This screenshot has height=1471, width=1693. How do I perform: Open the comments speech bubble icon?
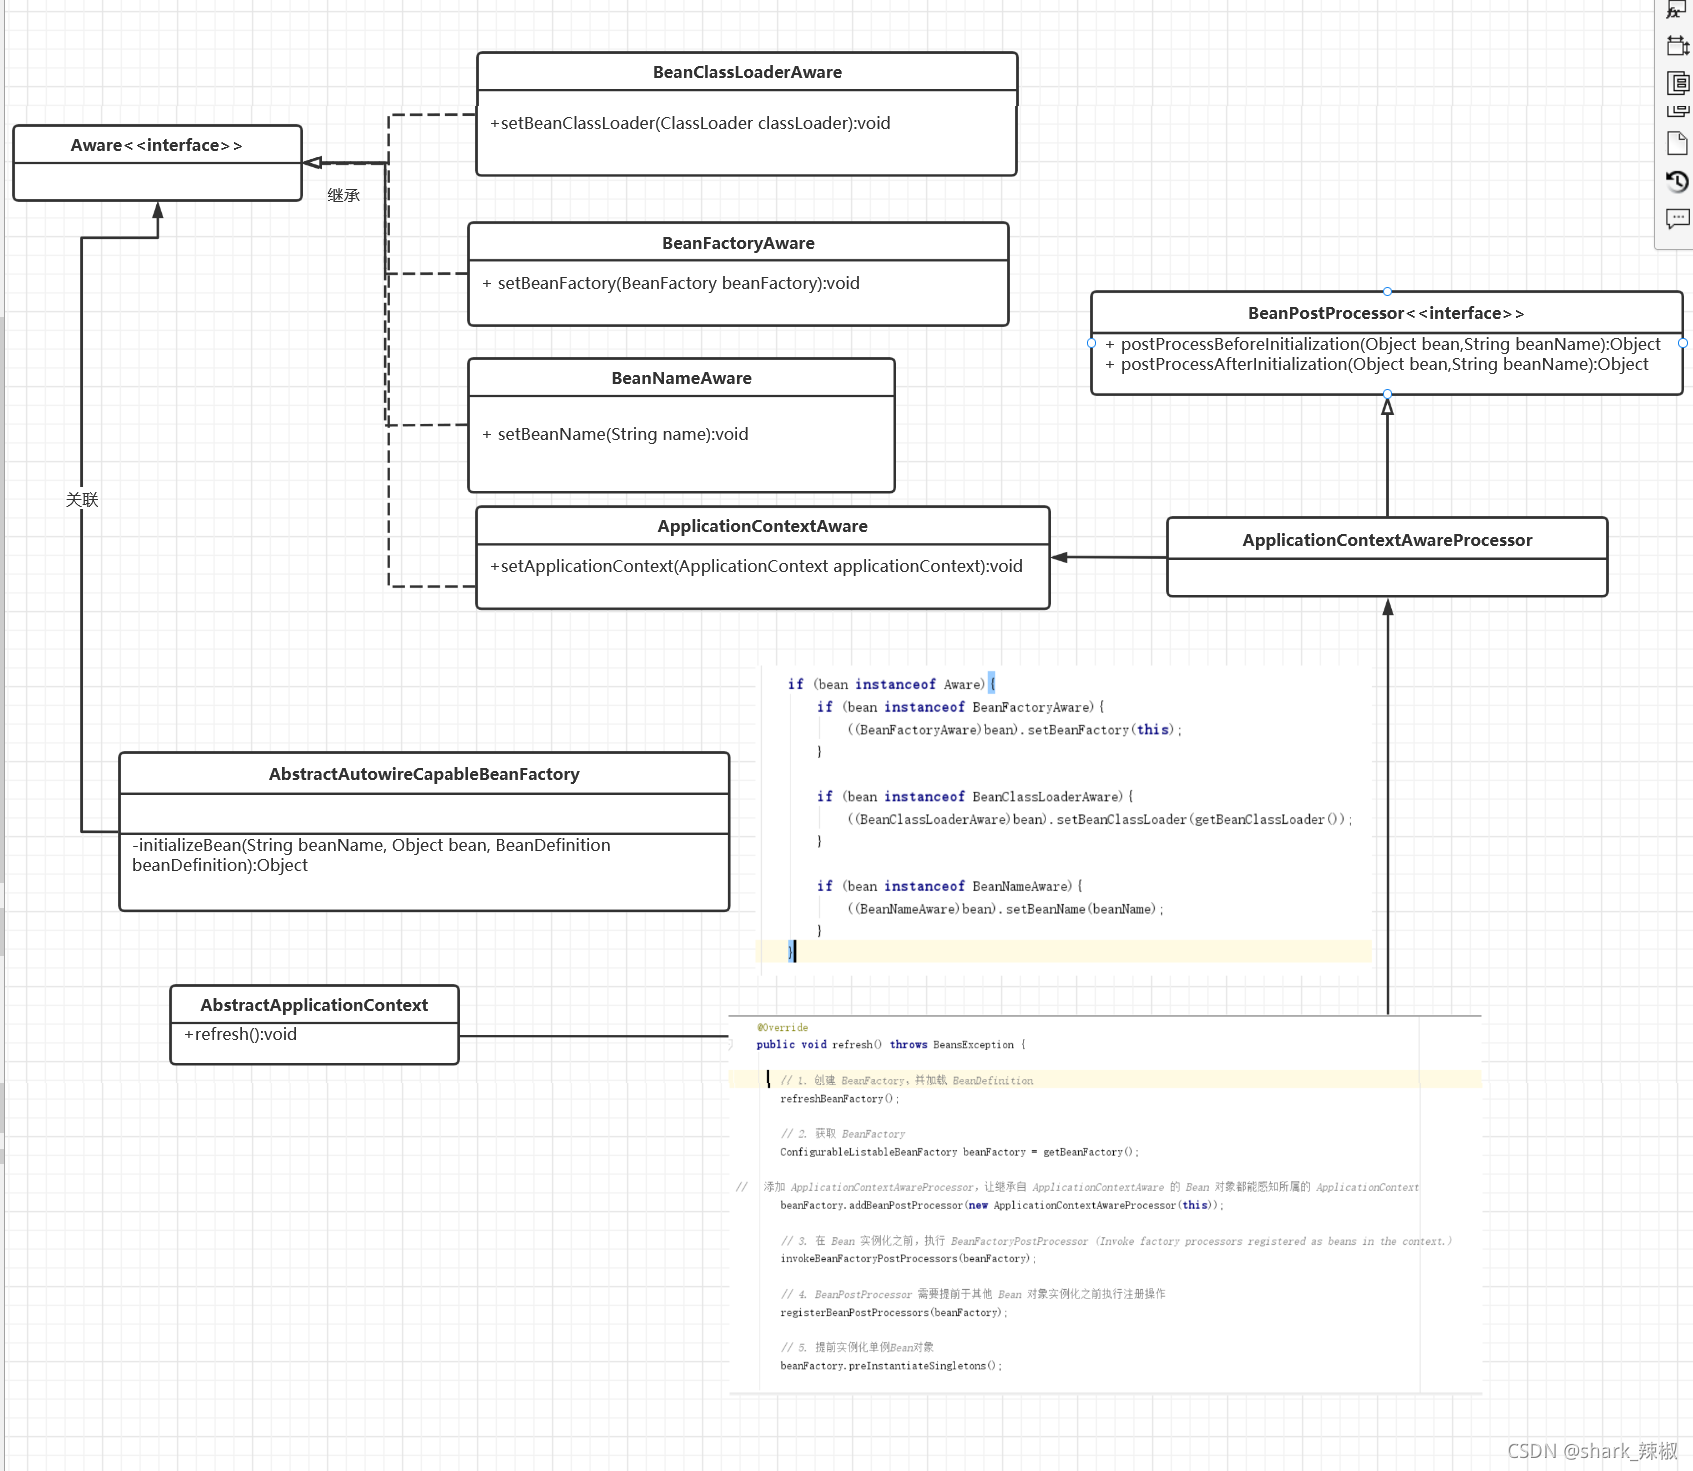click(1677, 218)
